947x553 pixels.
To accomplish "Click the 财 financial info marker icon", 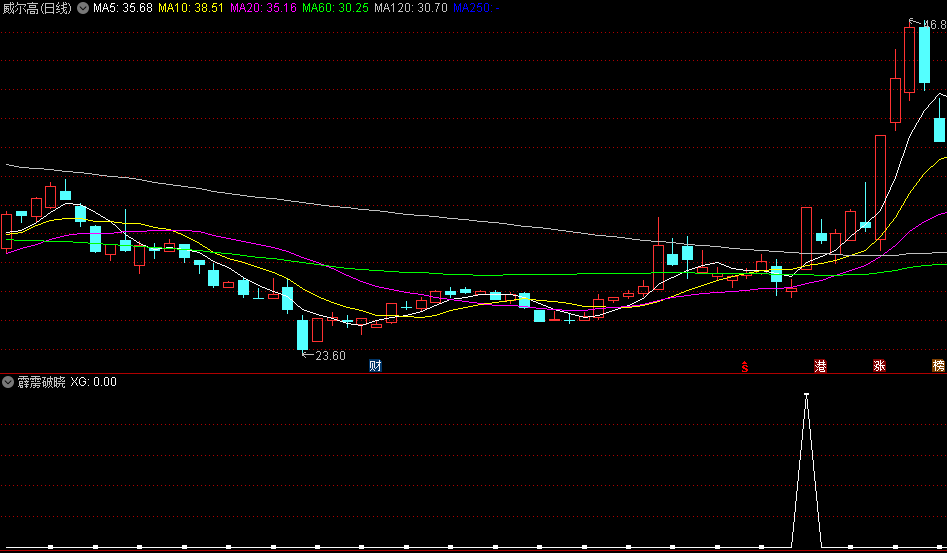I will pyautogui.click(x=375, y=365).
